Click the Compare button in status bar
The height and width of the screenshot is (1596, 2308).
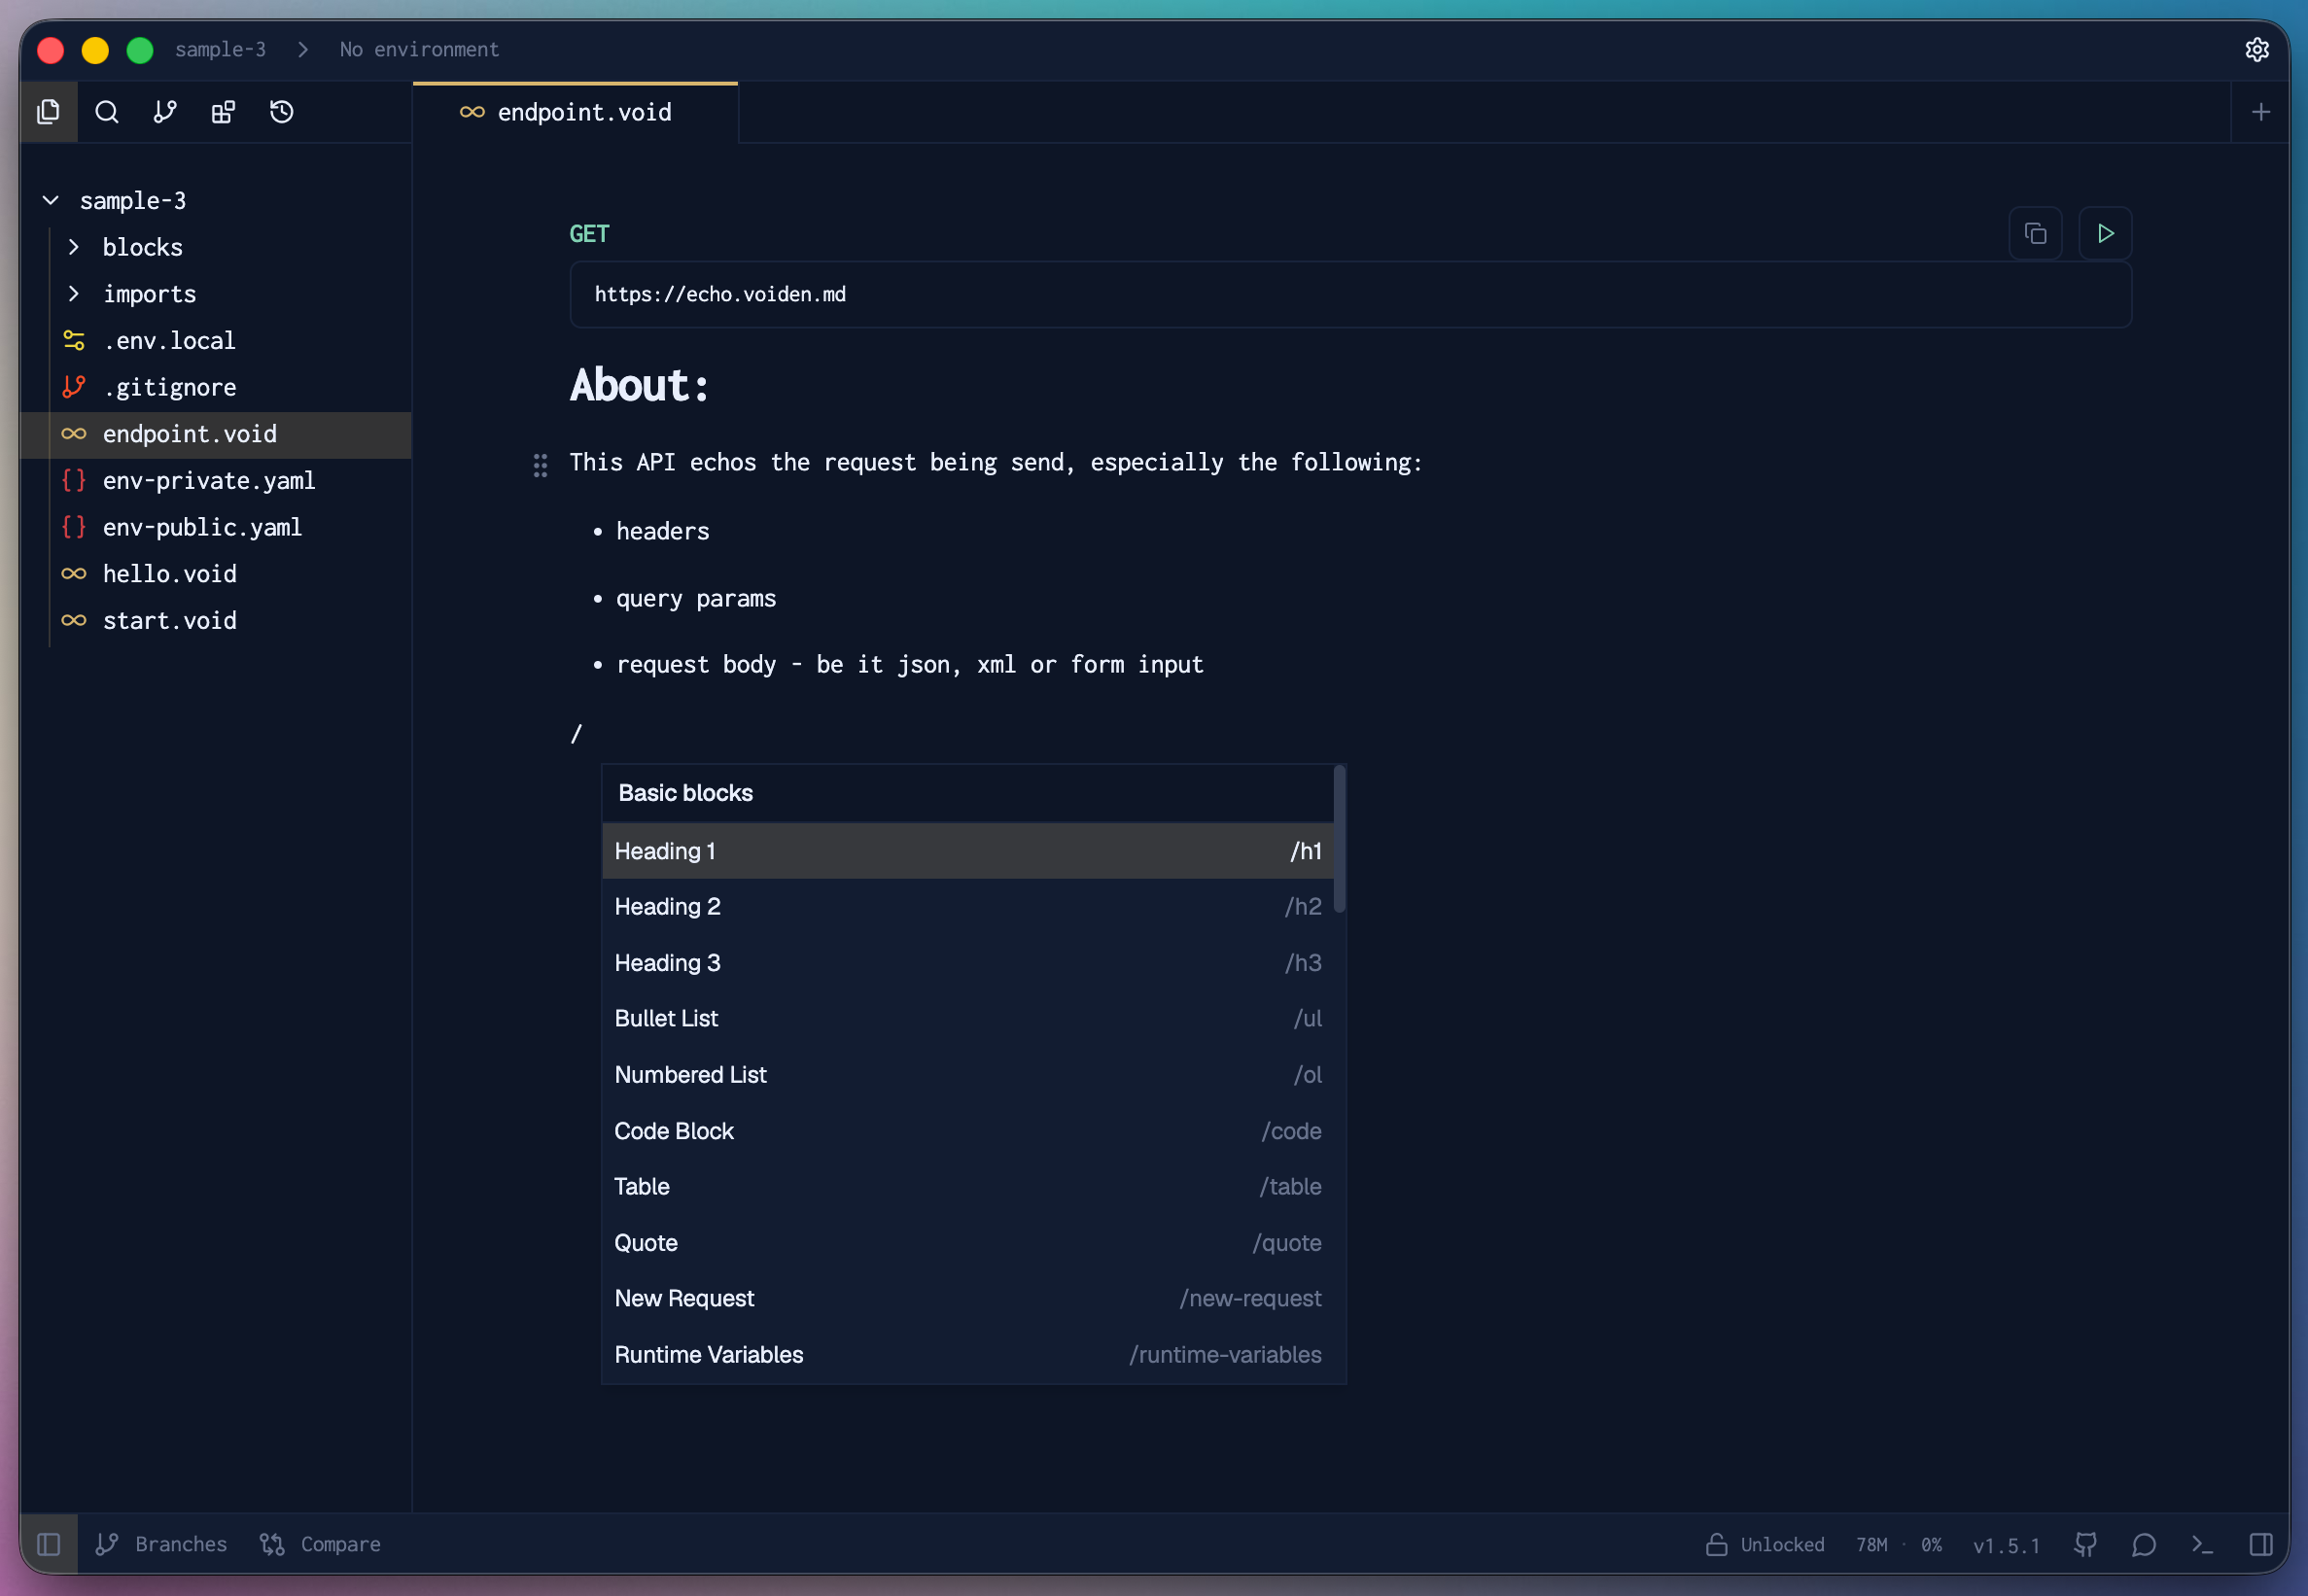320,1544
